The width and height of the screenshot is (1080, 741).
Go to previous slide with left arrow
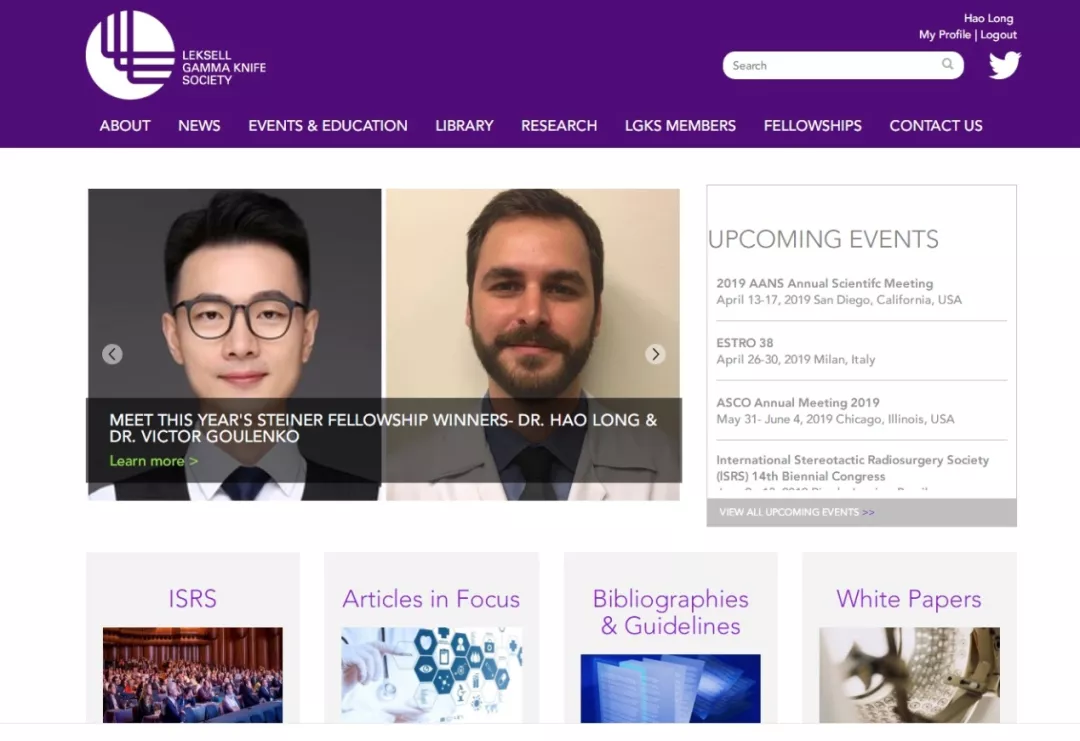(x=112, y=354)
